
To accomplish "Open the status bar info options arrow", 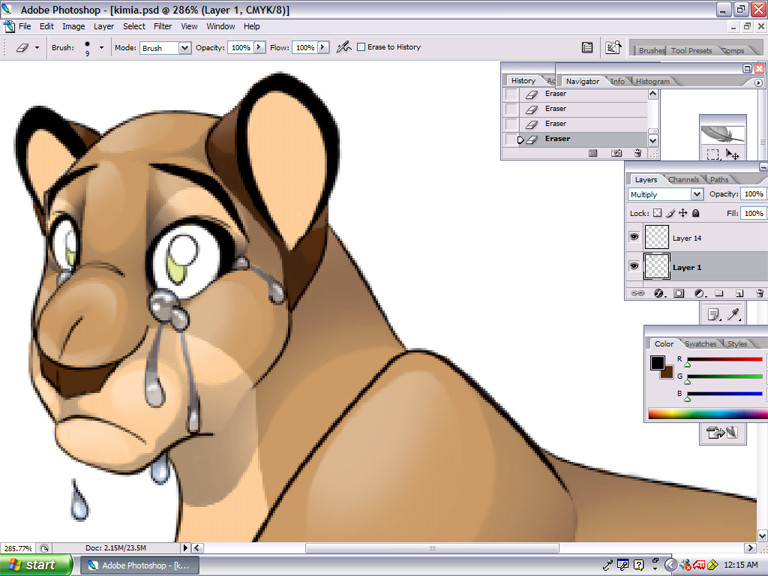I will tap(185, 548).
